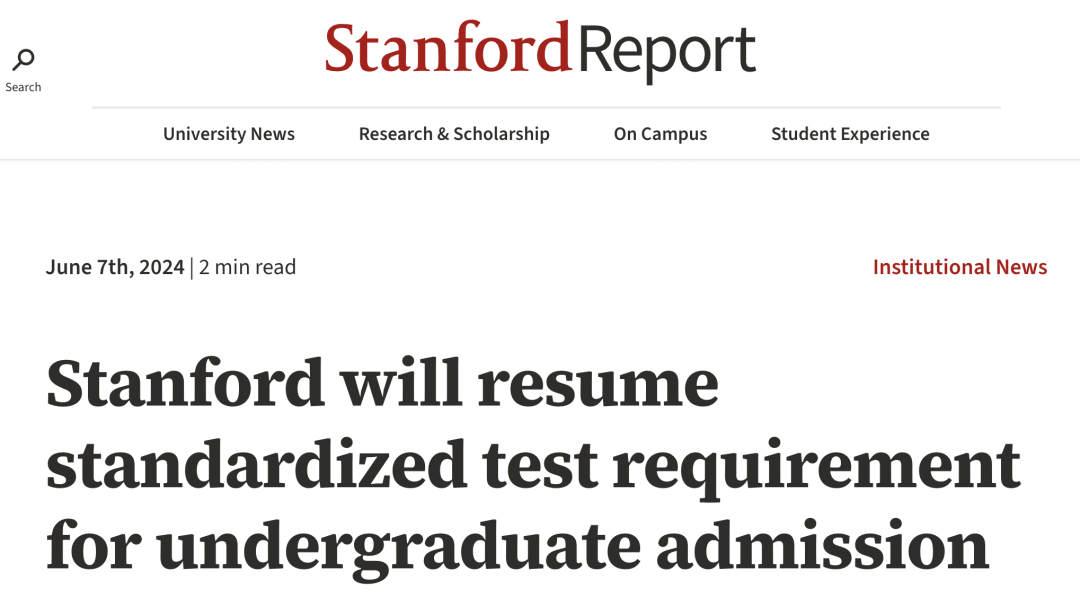The height and width of the screenshot is (615, 1080).
Task: Open the Institutional News category link
Action: [959, 267]
